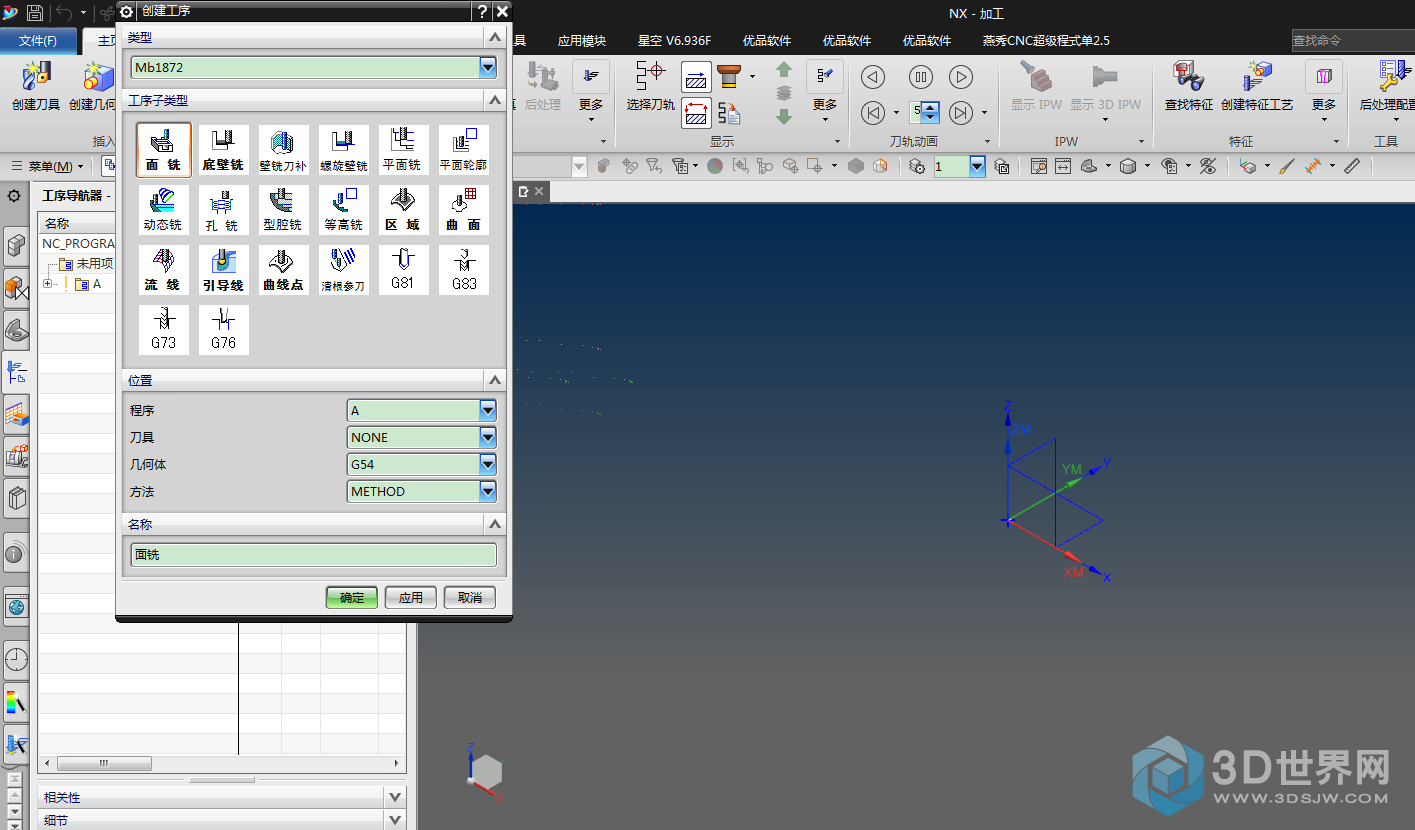The image size is (1415, 830).
Task: Click the 名称 input field containing 面铣
Action: tap(314, 554)
